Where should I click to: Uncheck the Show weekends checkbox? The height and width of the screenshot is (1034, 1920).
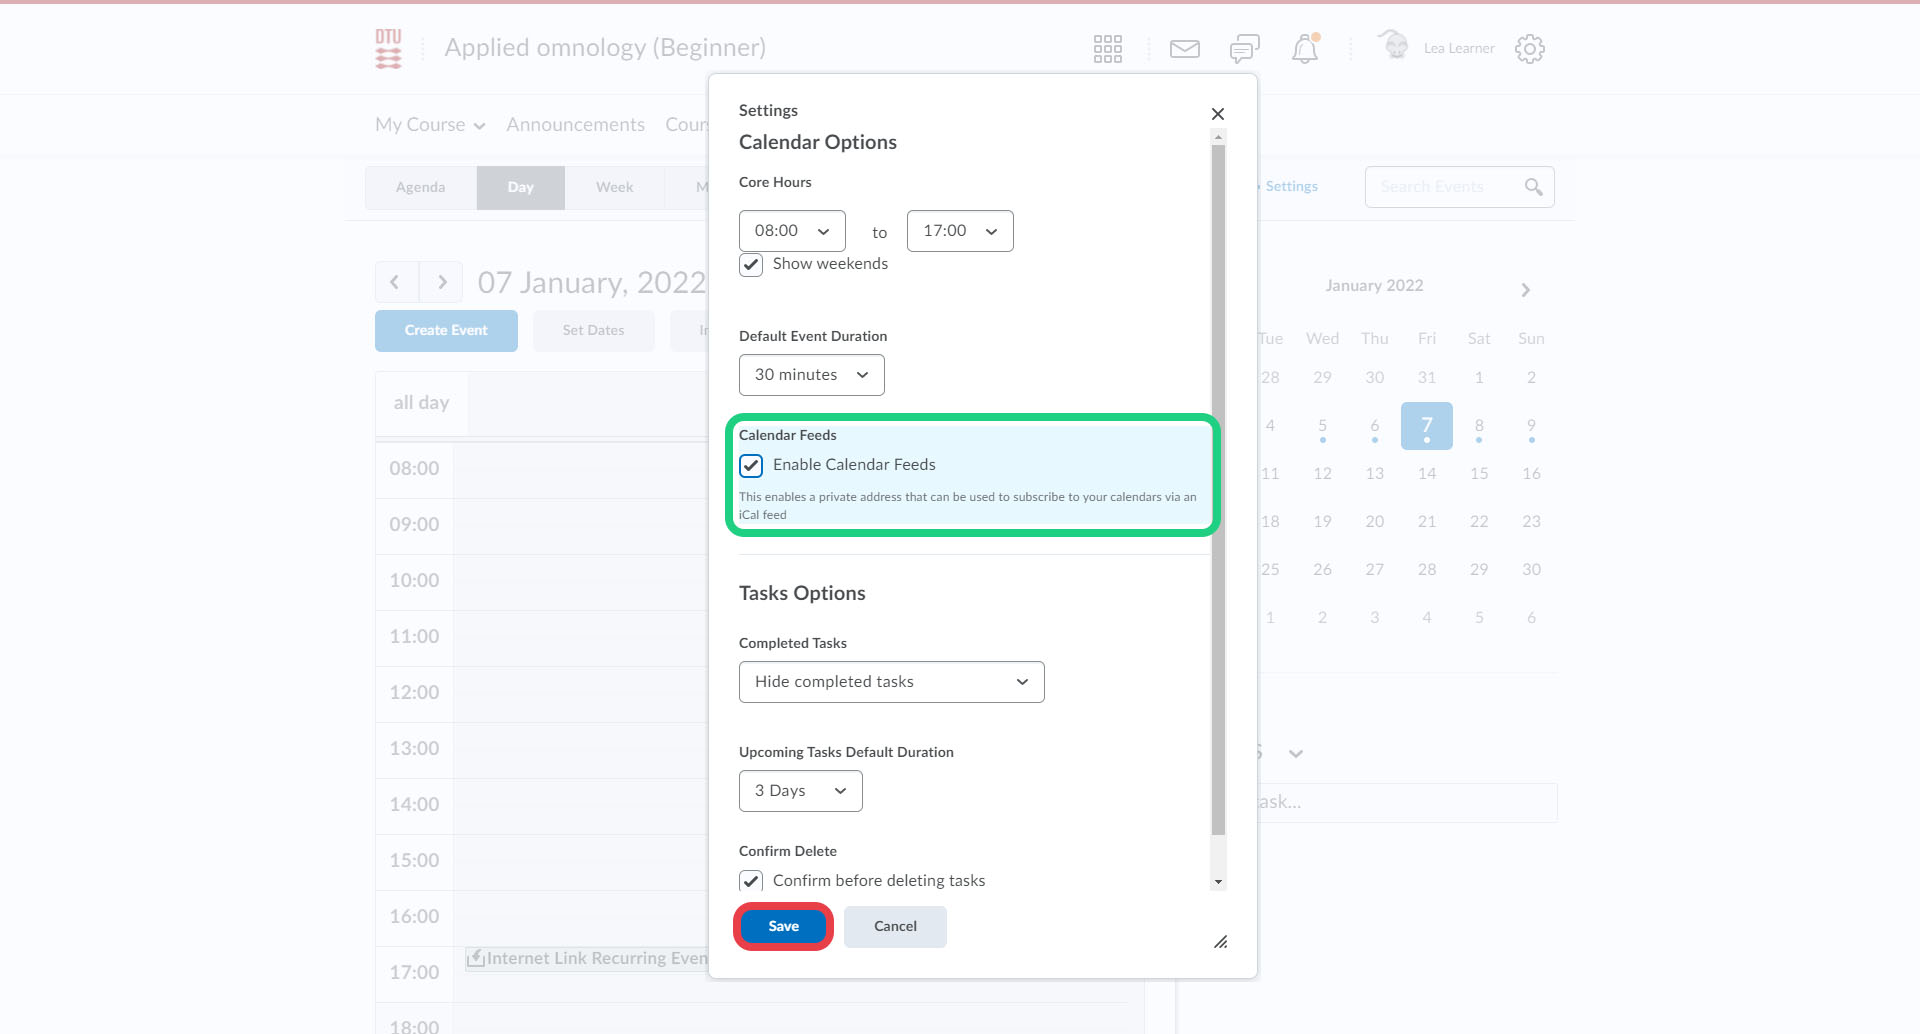click(751, 265)
